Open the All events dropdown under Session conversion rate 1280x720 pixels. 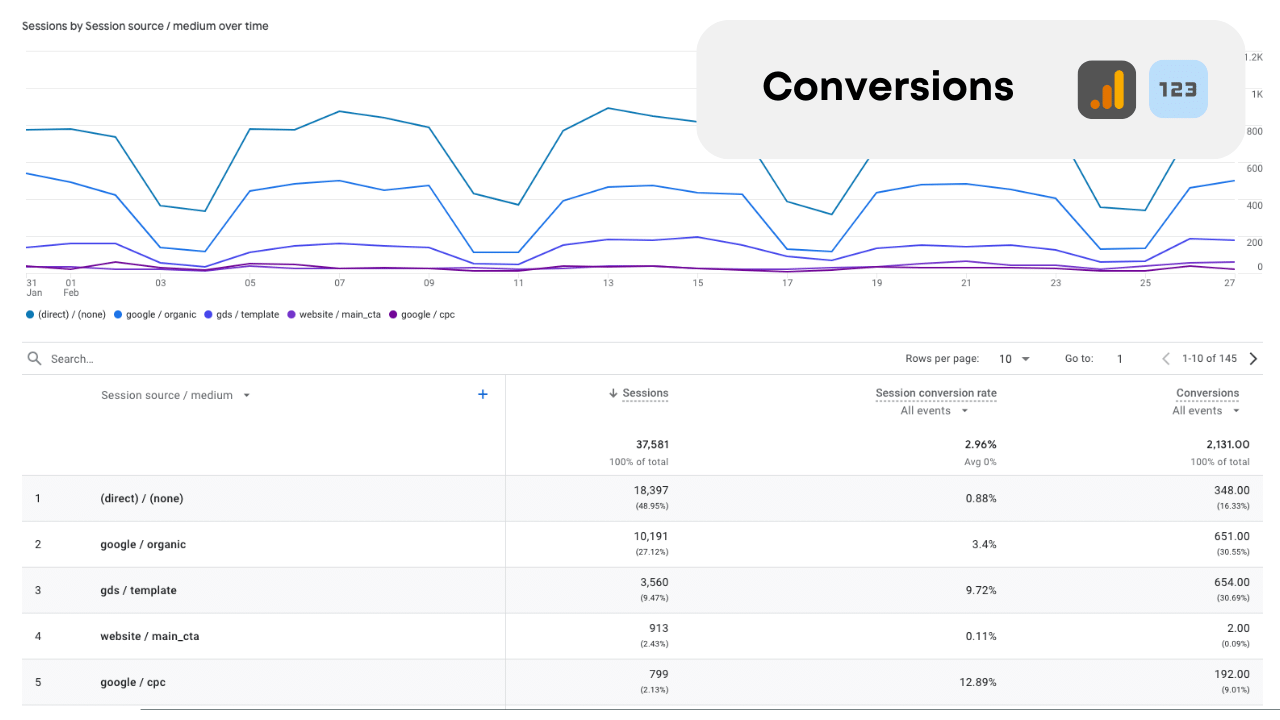[x=935, y=410]
